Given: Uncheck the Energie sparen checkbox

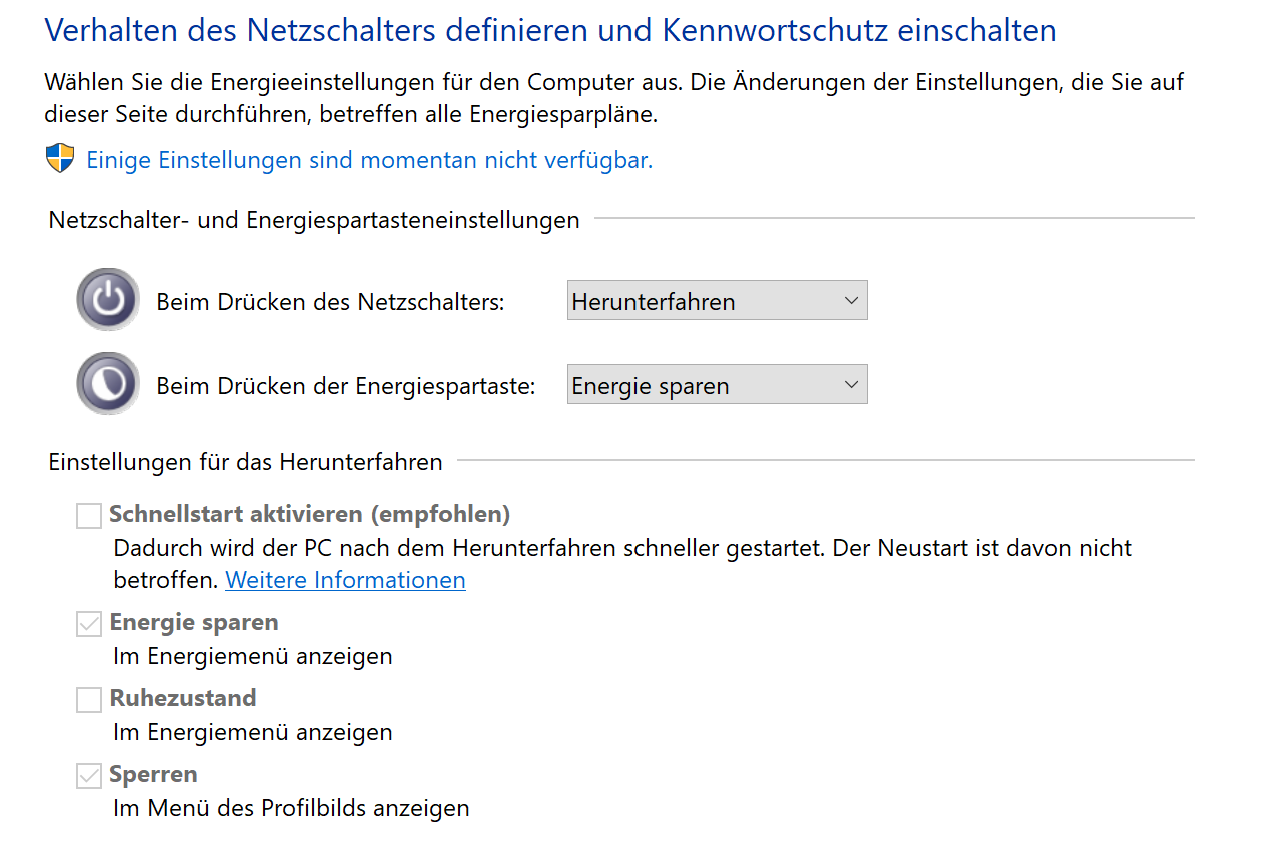Looking at the screenshot, I should [x=89, y=624].
